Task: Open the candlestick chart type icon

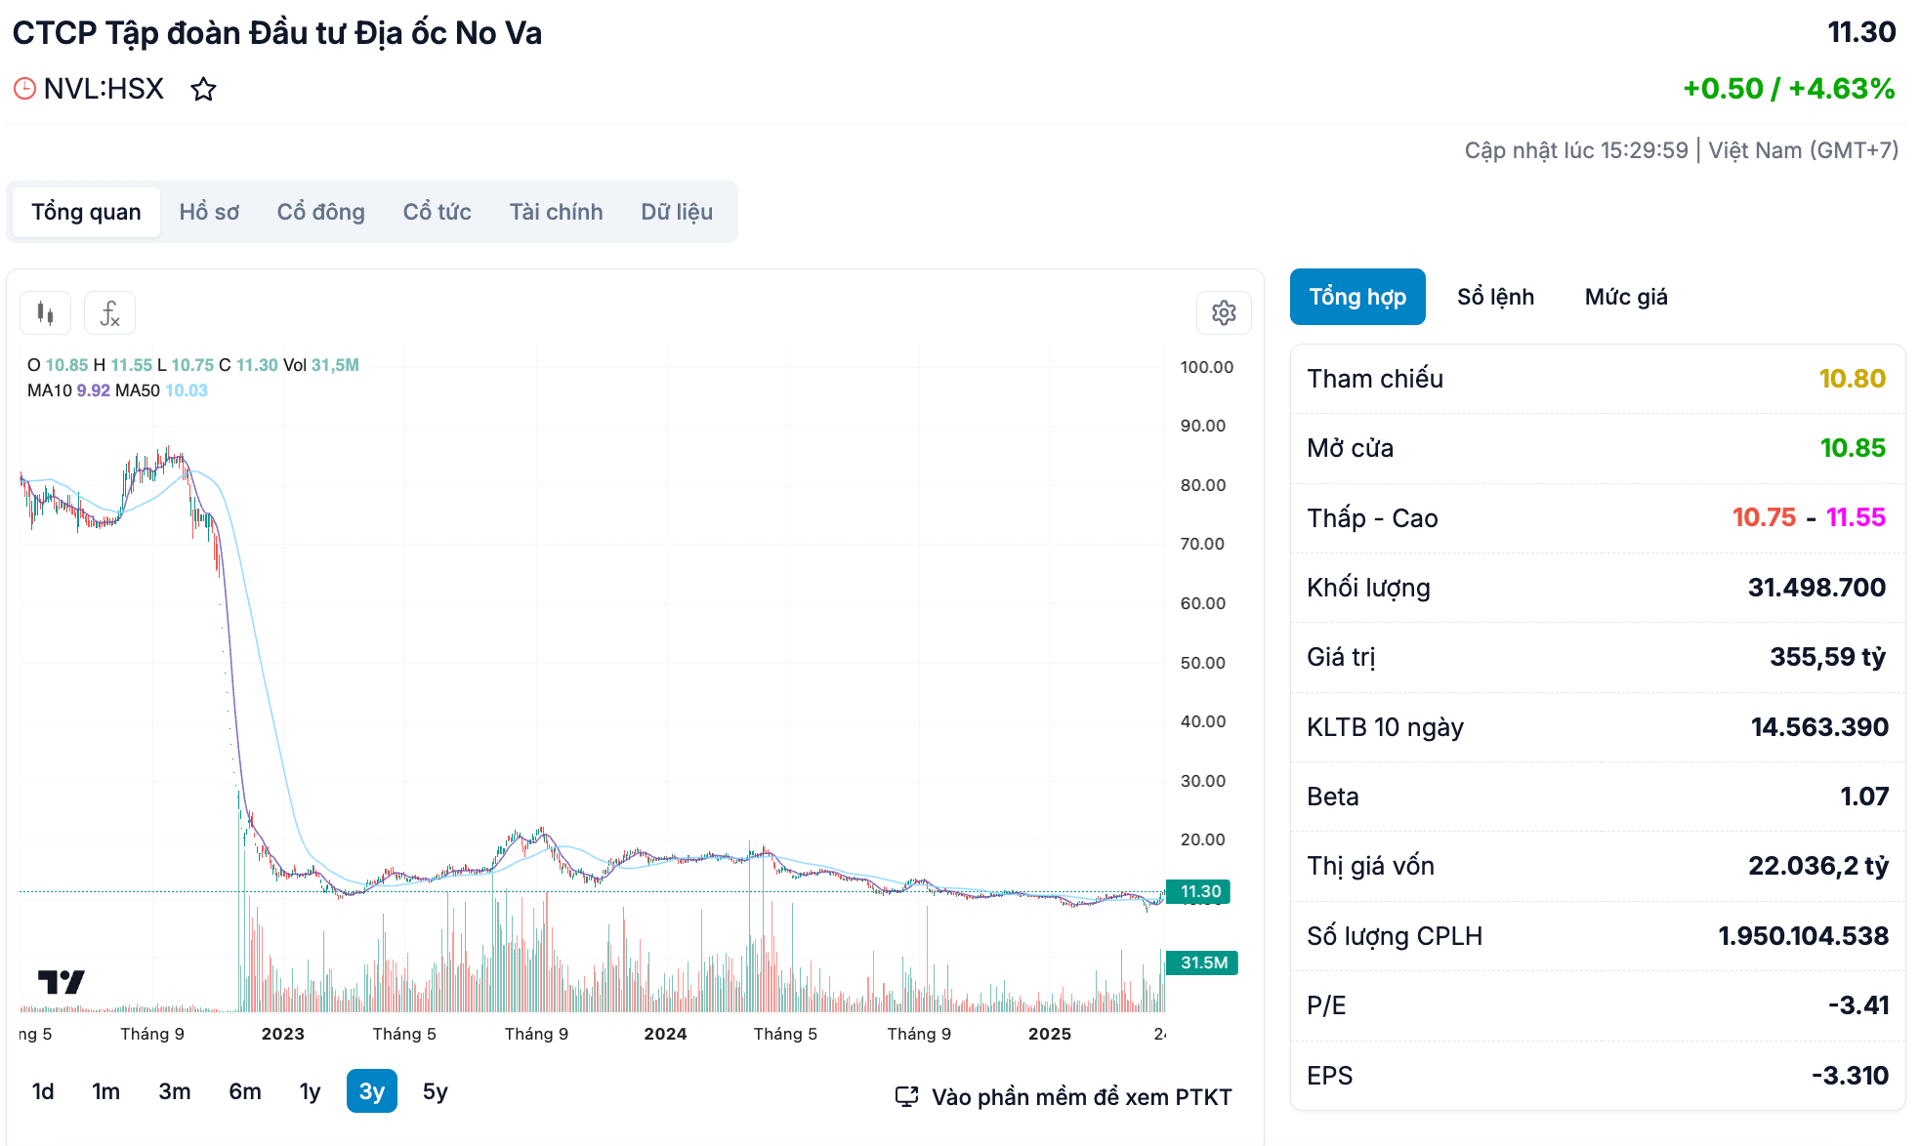Action: click(x=45, y=314)
